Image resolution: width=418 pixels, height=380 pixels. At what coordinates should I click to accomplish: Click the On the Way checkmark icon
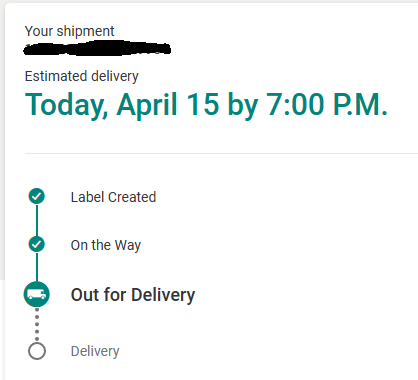(x=37, y=244)
